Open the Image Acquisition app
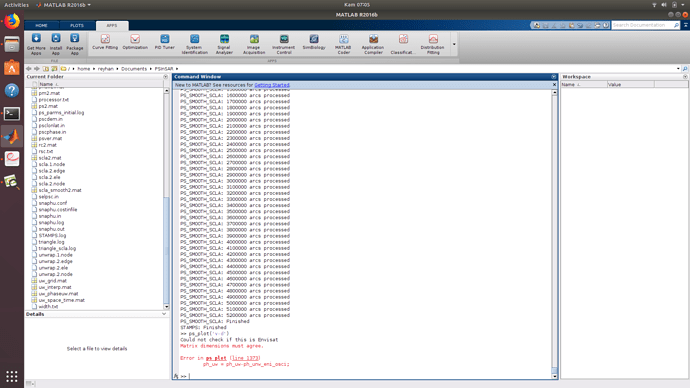Viewport: 690px width, 388px height. [x=254, y=44]
